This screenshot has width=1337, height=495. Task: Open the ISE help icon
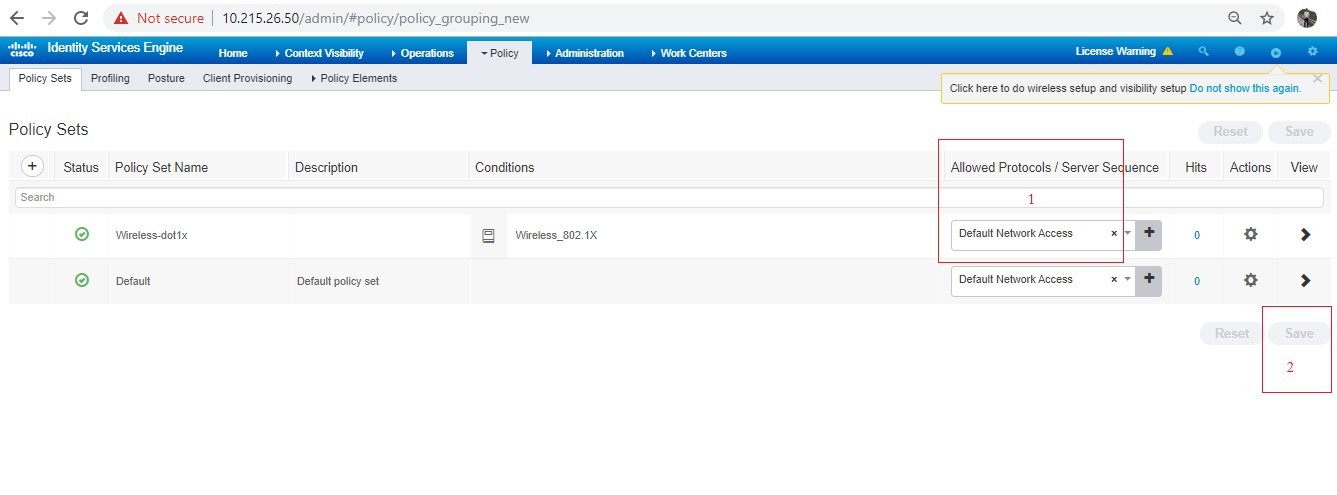1240,52
